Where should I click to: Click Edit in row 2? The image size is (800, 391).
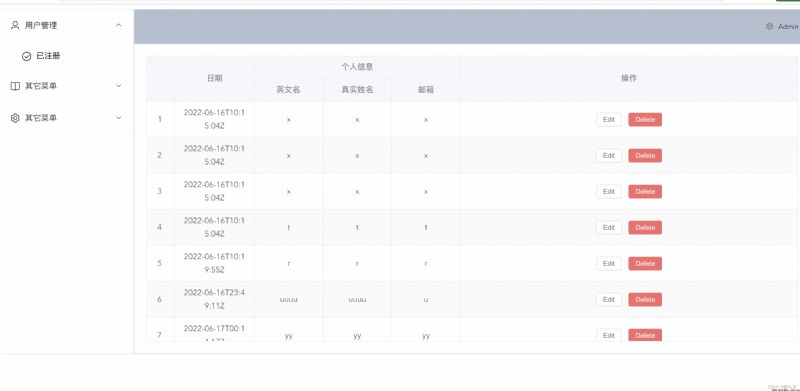(609, 156)
